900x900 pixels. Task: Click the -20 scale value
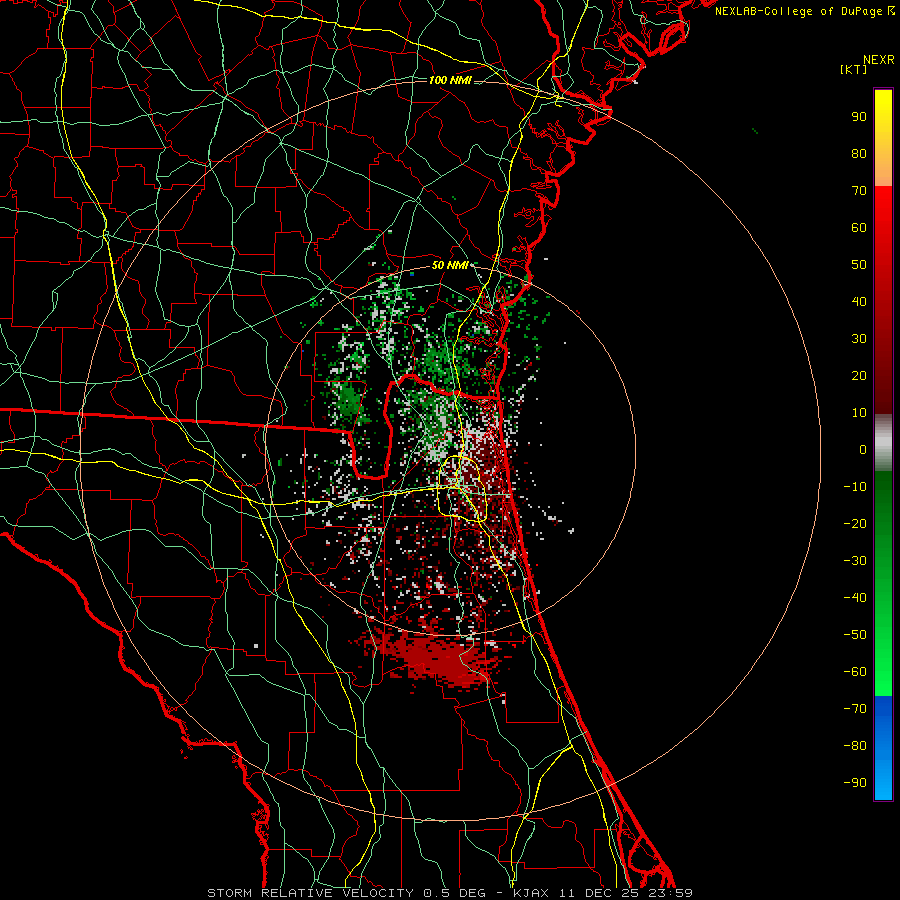[855, 523]
